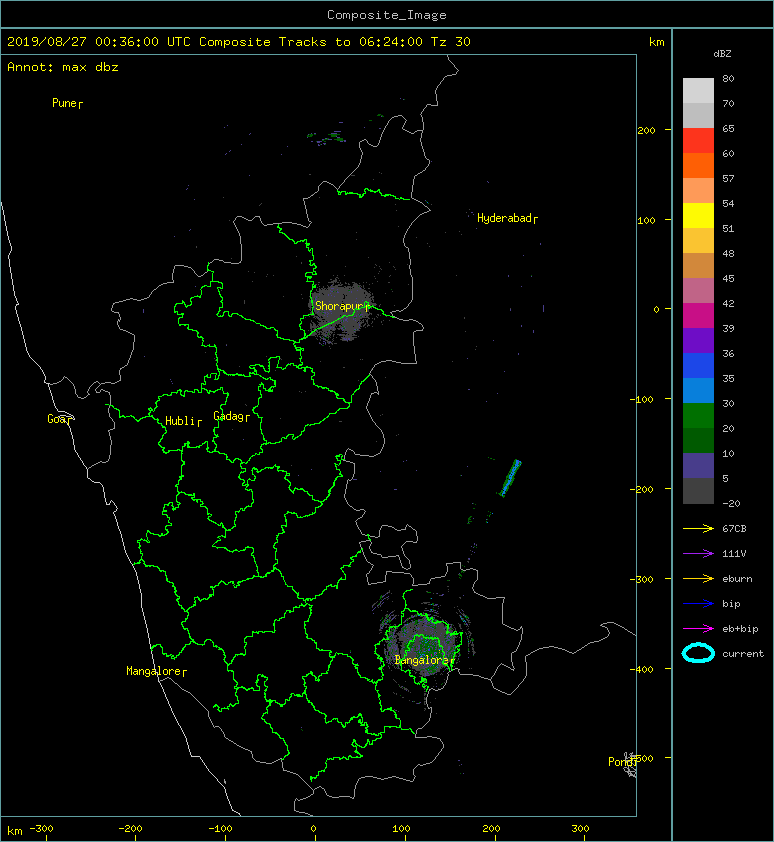The height and width of the screenshot is (842, 774).
Task: Click the 0 label on bottom axis
Action: (x=314, y=829)
